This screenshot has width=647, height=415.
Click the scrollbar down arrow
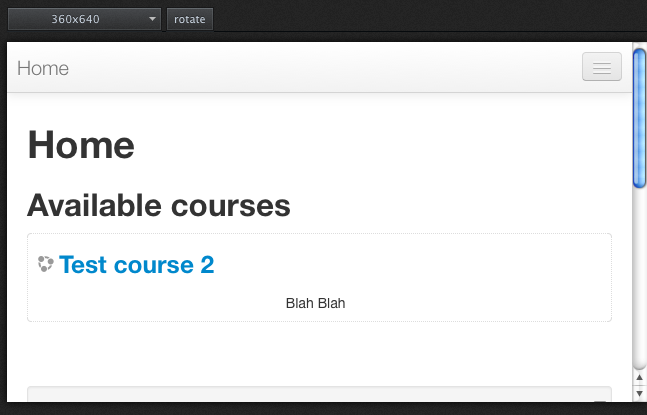(639, 393)
